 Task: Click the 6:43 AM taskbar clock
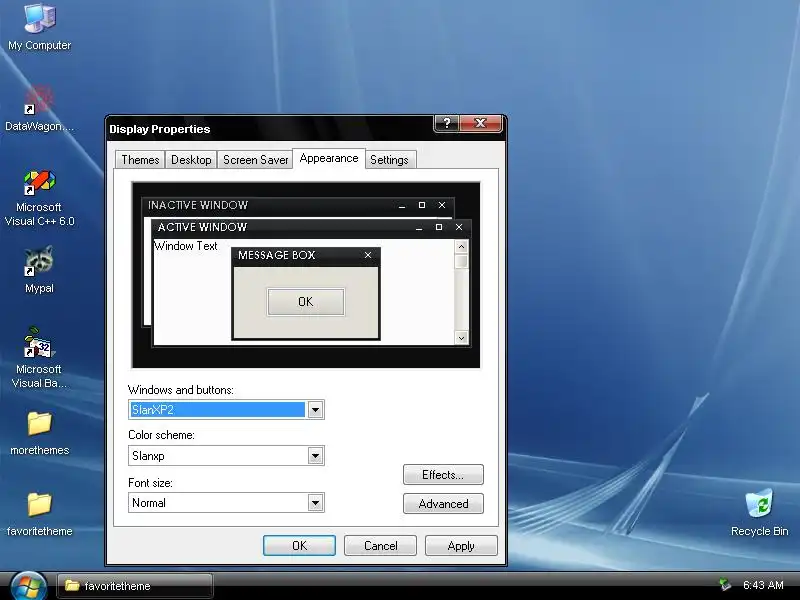pyautogui.click(x=763, y=585)
